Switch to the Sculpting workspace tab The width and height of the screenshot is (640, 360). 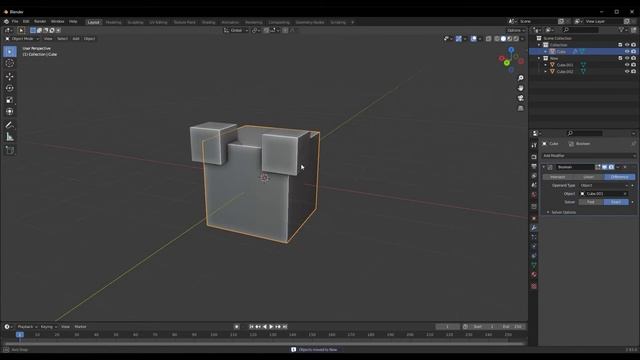[x=136, y=22]
